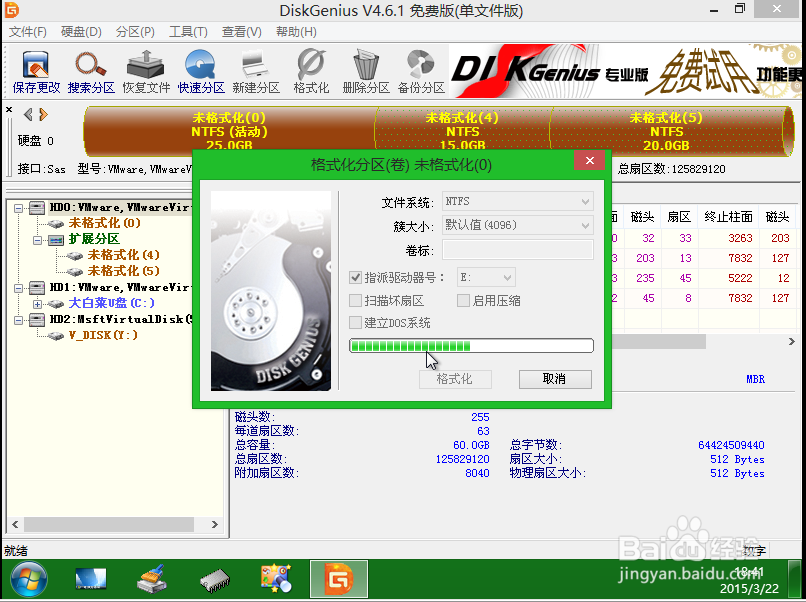The width and height of the screenshot is (806, 602).
Task: Select 15.0GB partition bar 未格式化(4)
Action: 463,132
